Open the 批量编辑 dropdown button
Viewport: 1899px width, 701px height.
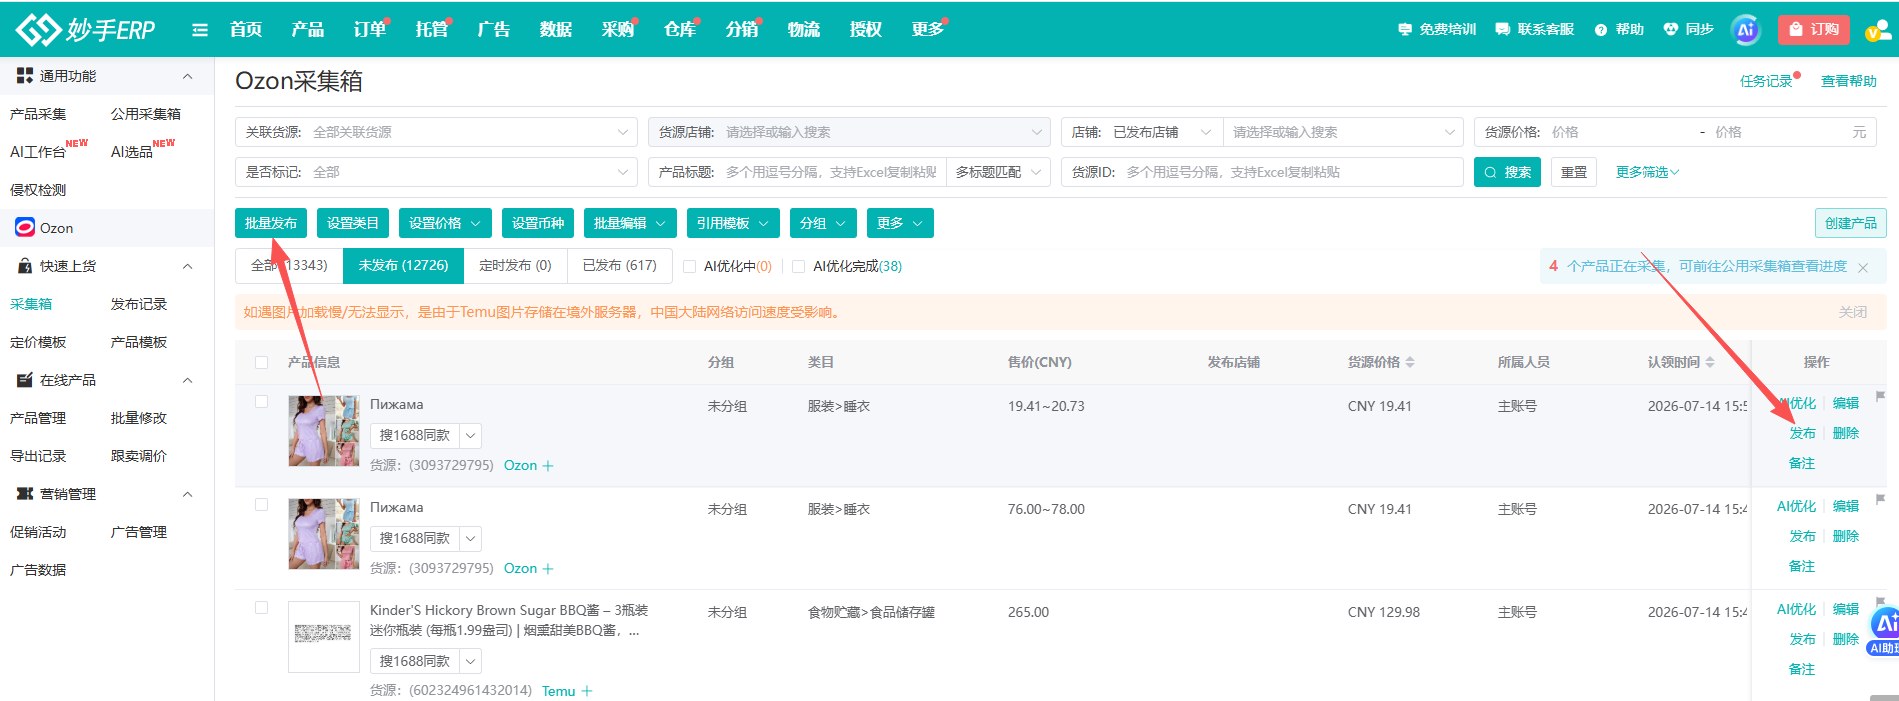630,223
